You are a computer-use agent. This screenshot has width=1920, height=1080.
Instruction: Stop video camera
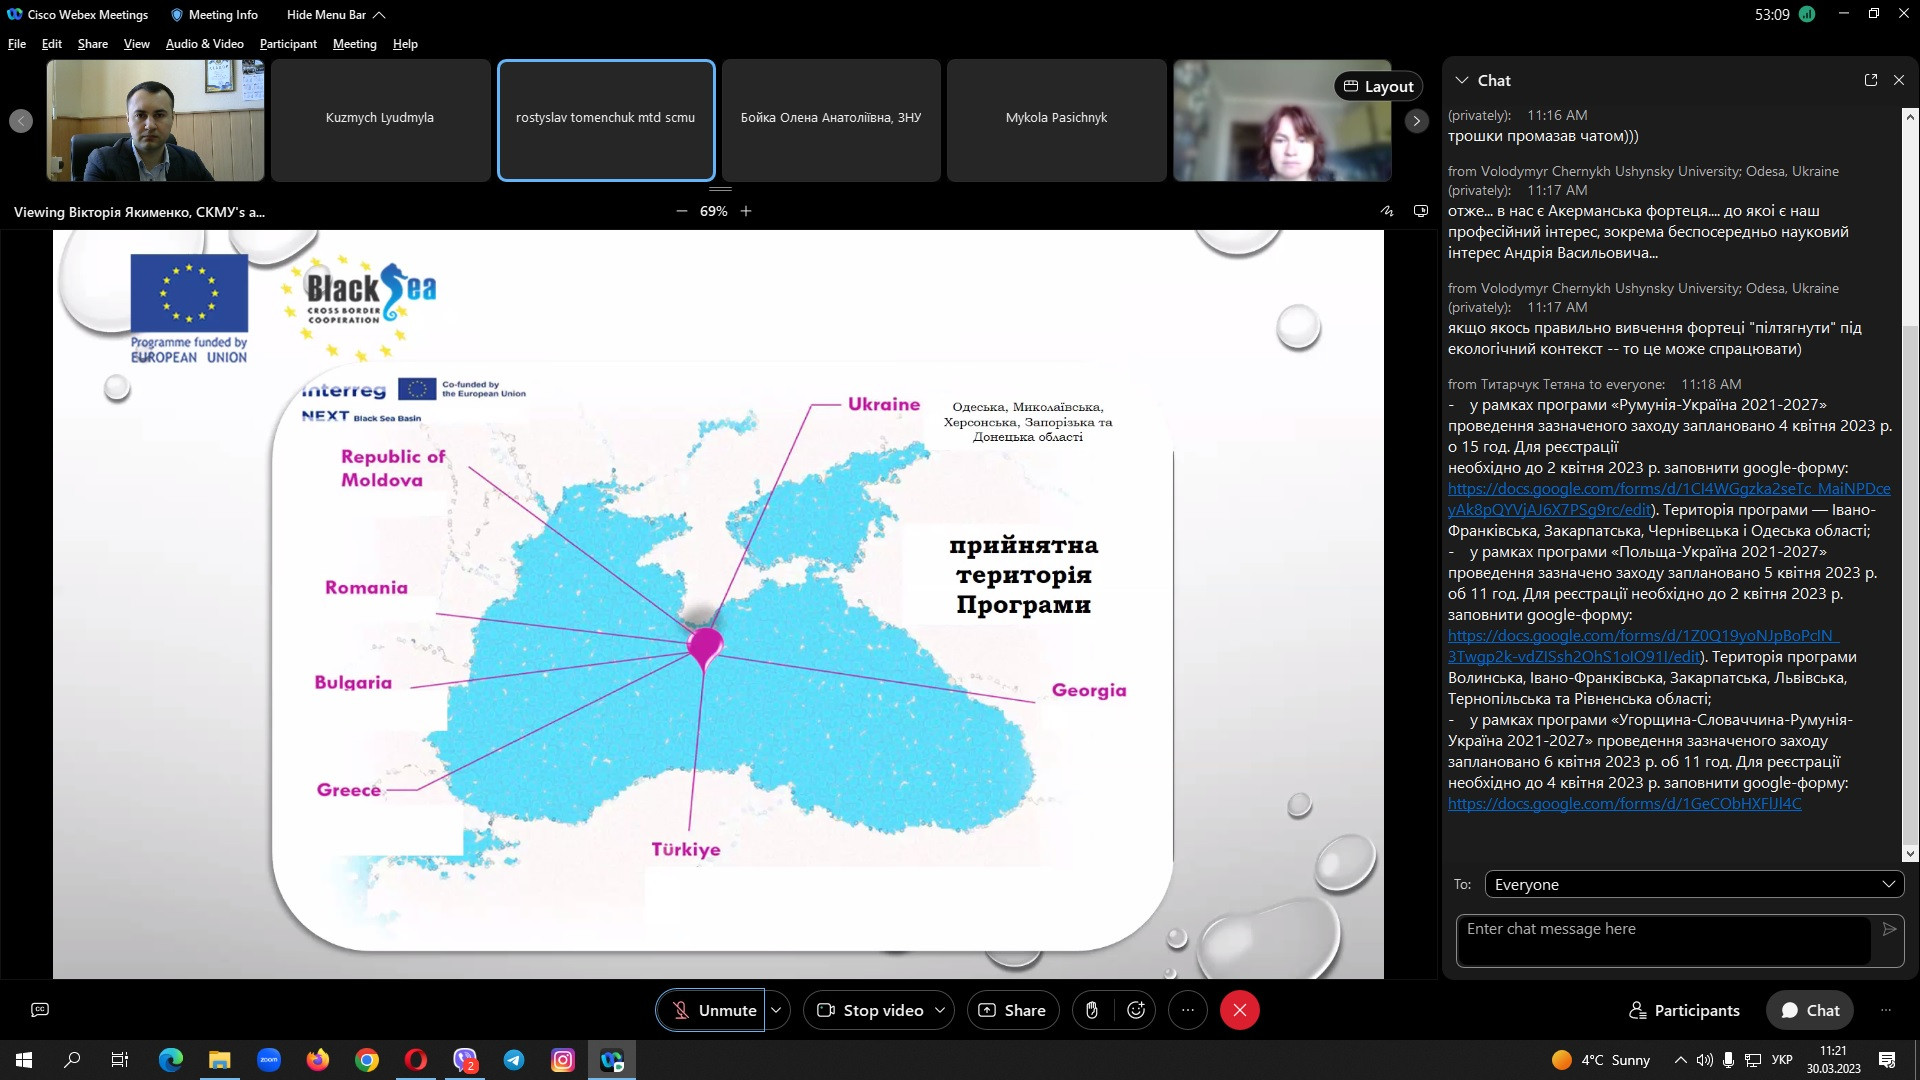pos(871,1010)
